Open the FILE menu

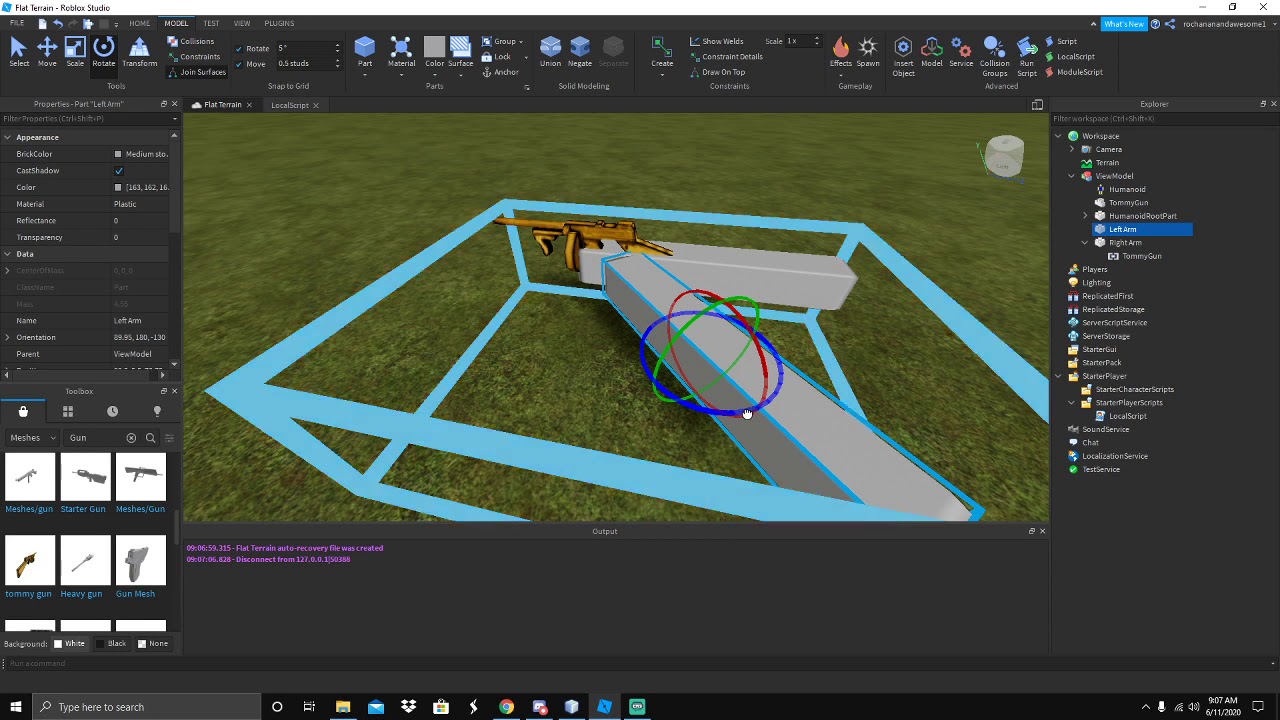click(17, 23)
